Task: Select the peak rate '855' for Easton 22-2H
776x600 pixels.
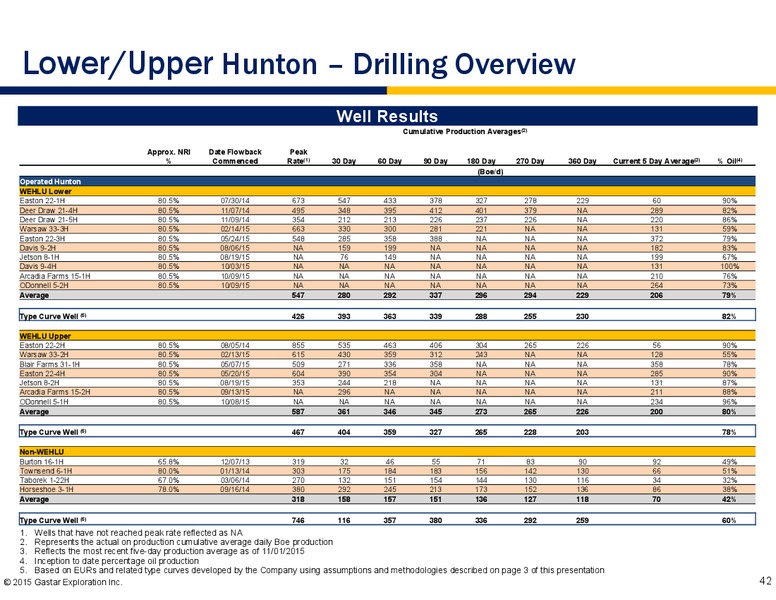Action: tap(298, 346)
